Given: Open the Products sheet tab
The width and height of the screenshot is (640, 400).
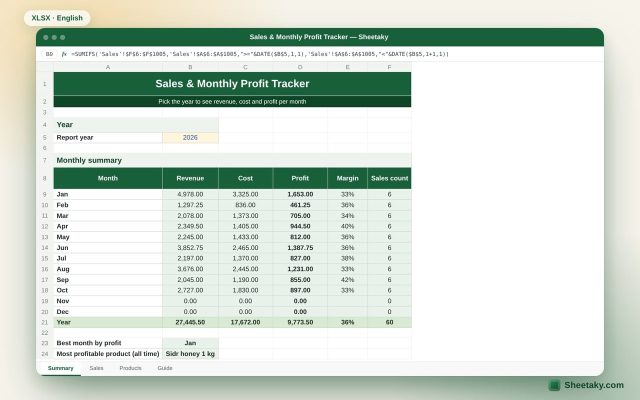Looking at the screenshot, I should (130, 368).
